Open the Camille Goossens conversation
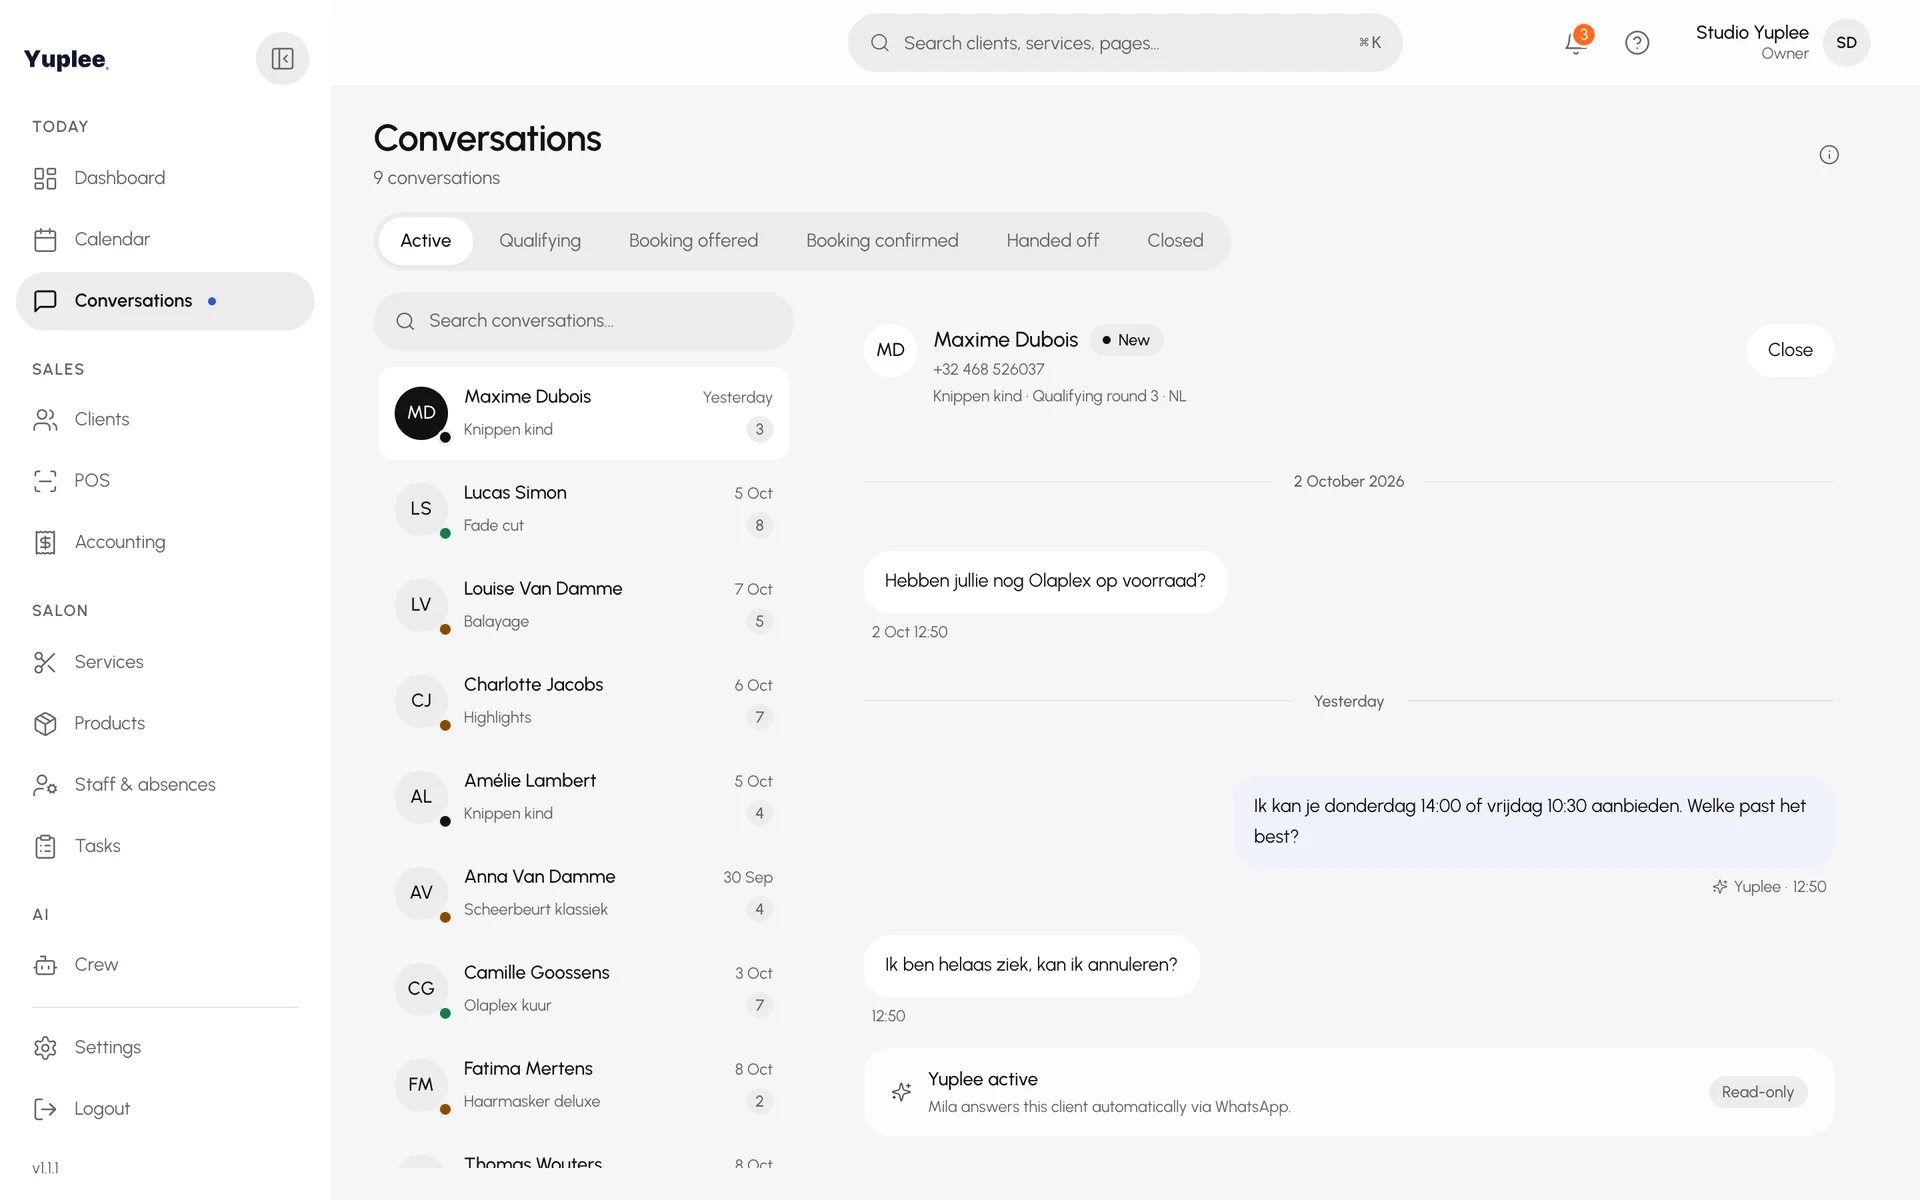The height and width of the screenshot is (1200, 1920). coord(584,989)
